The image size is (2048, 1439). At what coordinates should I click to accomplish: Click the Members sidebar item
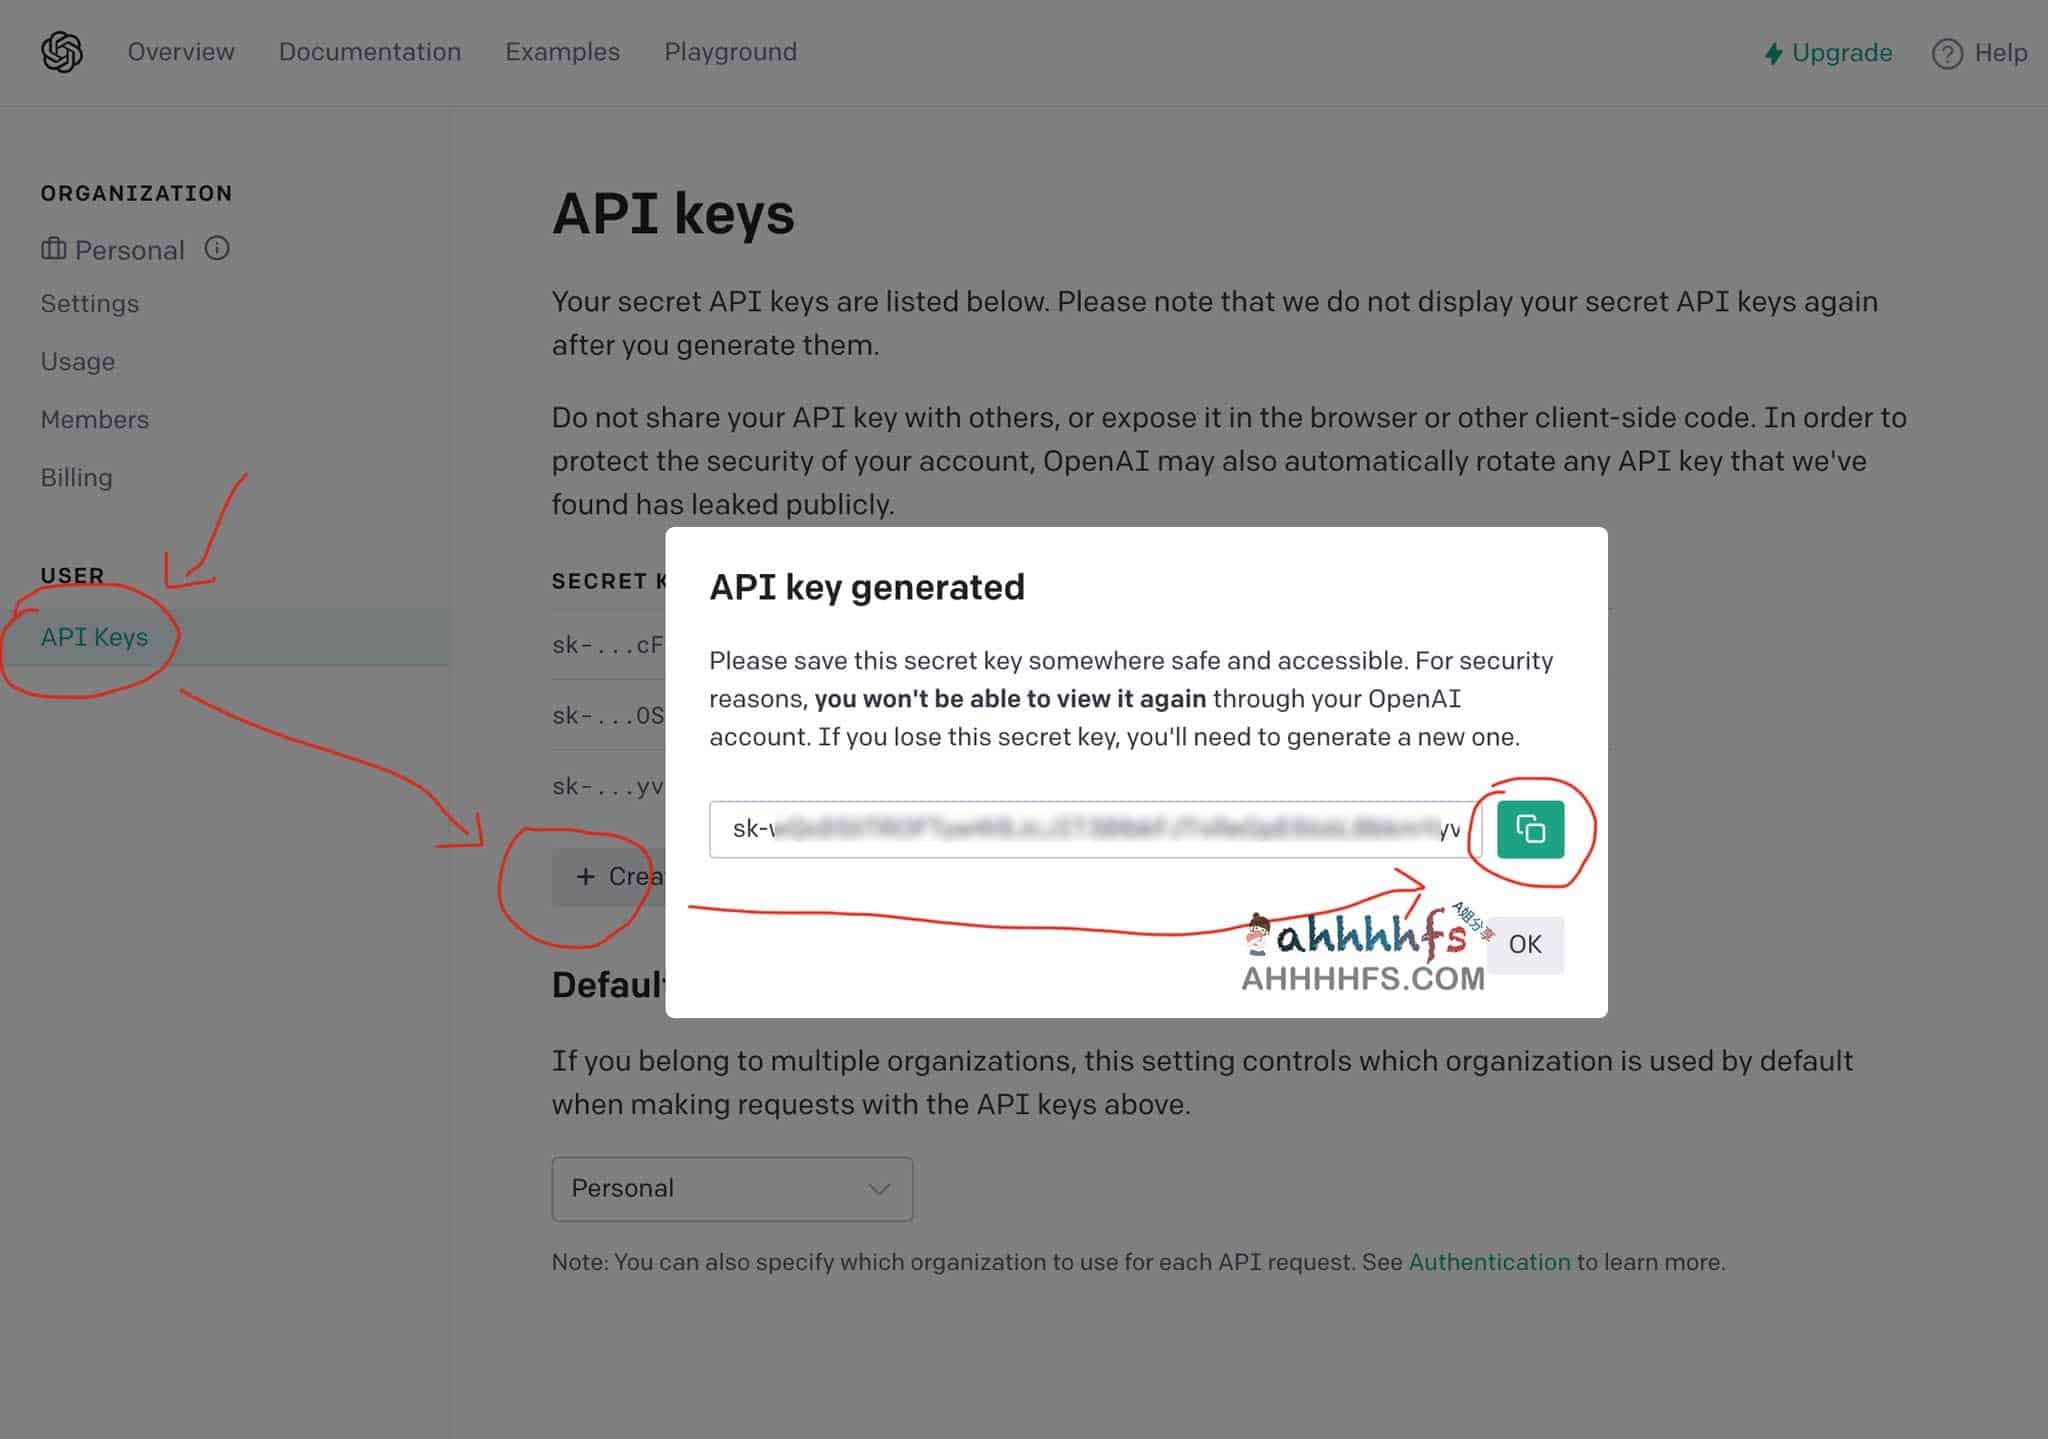(x=93, y=419)
